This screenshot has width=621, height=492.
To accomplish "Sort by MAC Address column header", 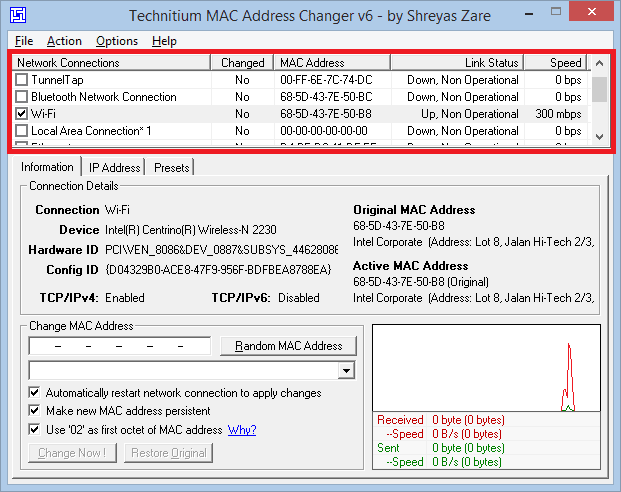I will coord(332,63).
